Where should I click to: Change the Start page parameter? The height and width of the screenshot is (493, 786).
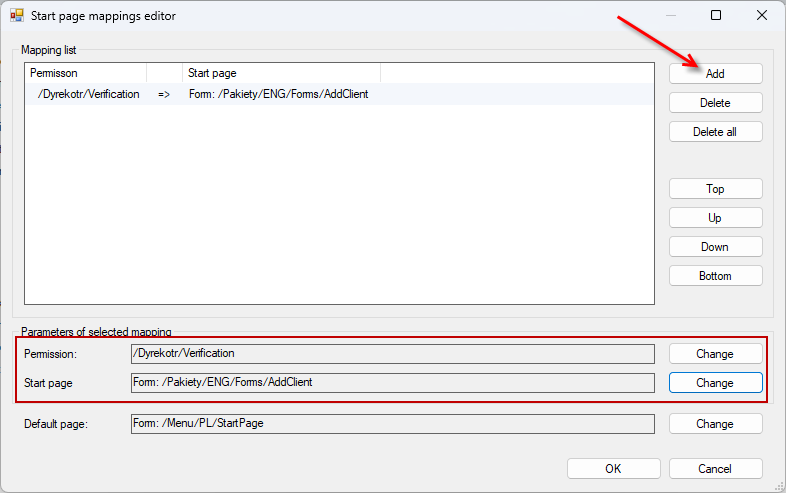point(715,383)
